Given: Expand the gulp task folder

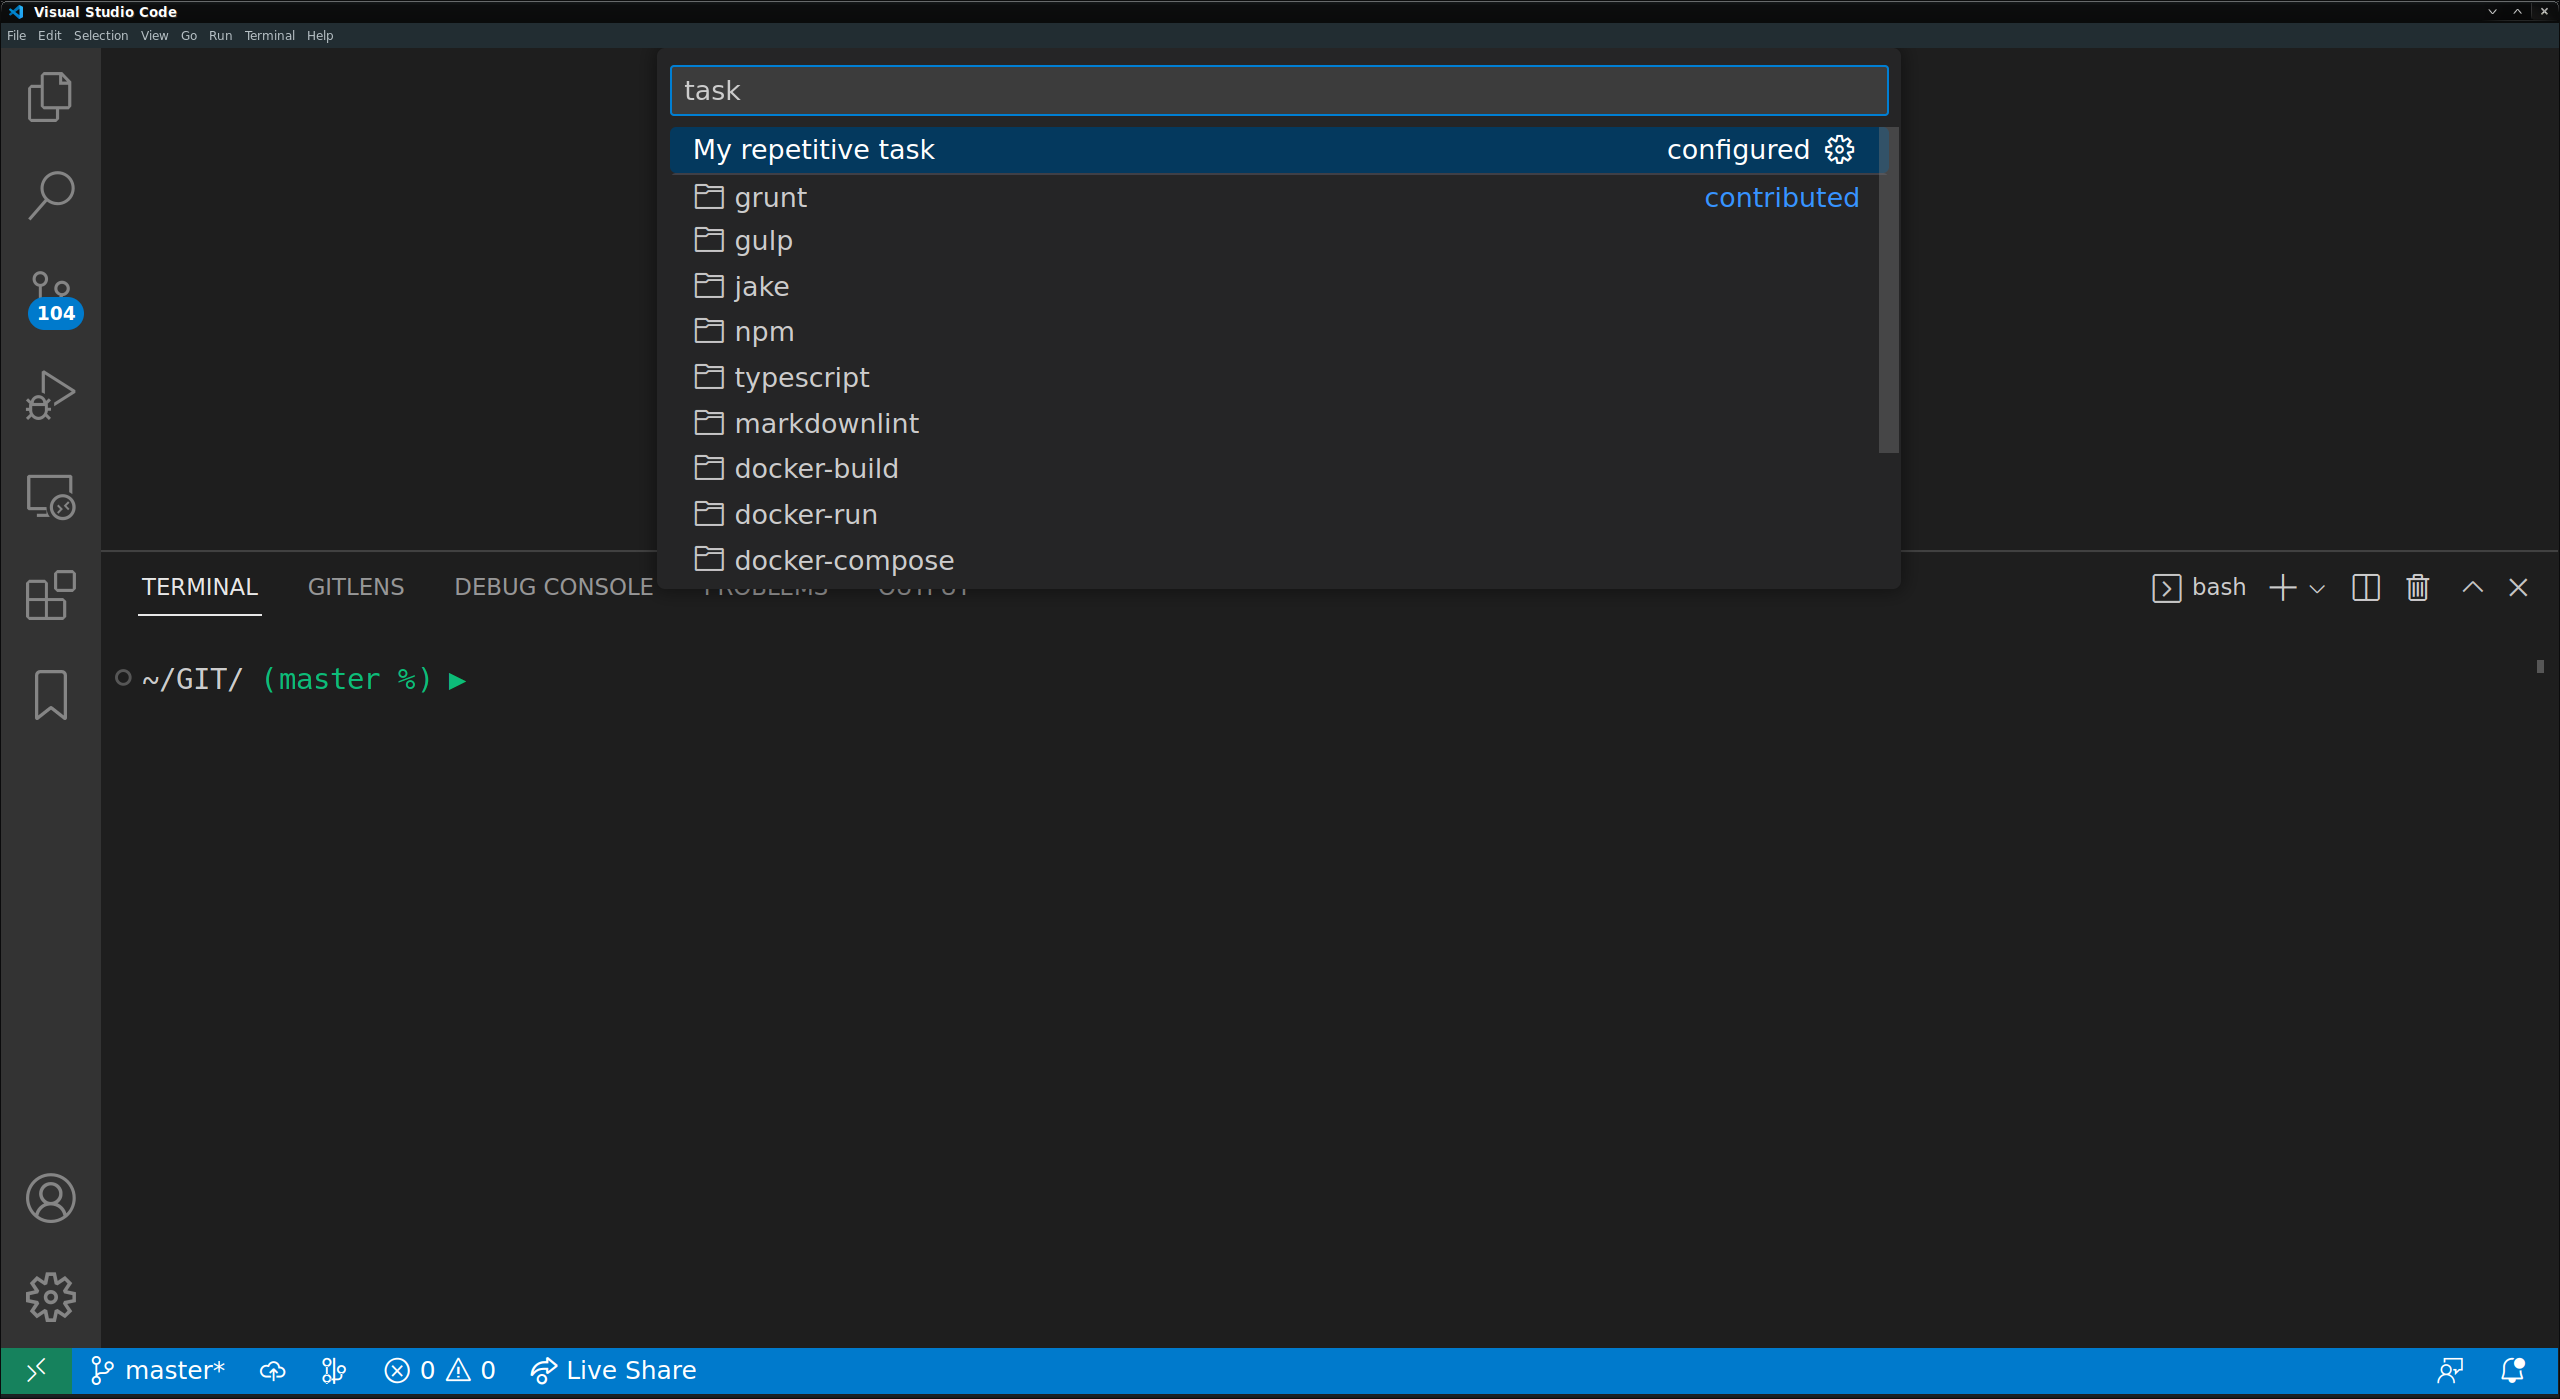Looking at the screenshot, I should click(1274, 241).
